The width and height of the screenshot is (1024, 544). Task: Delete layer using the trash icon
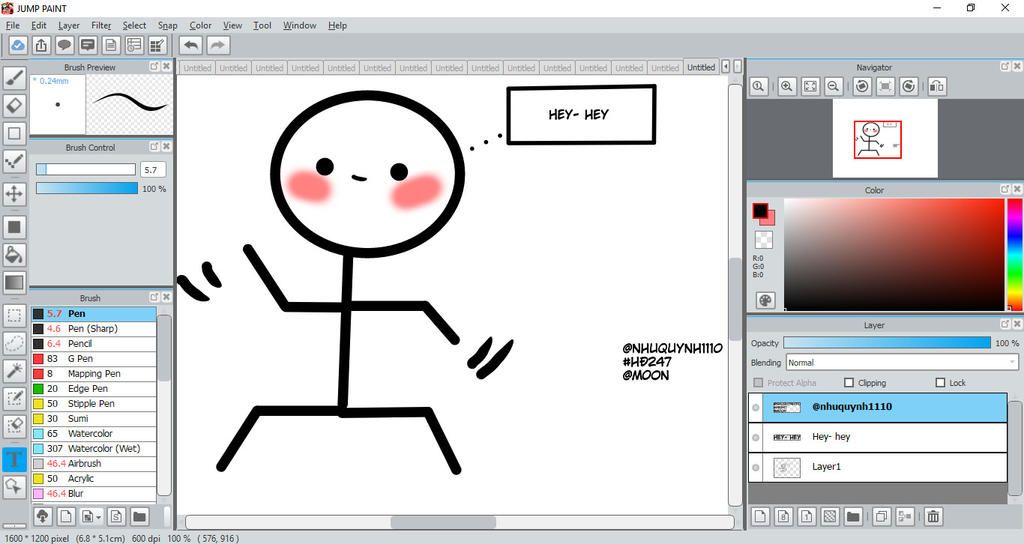tap(932, 516)
